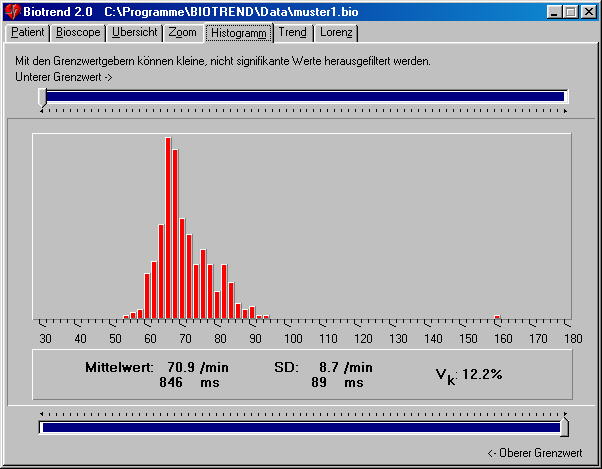Click the tallest red histogram bar
This screenshot has height=469, width=602.
coord(169,228)
